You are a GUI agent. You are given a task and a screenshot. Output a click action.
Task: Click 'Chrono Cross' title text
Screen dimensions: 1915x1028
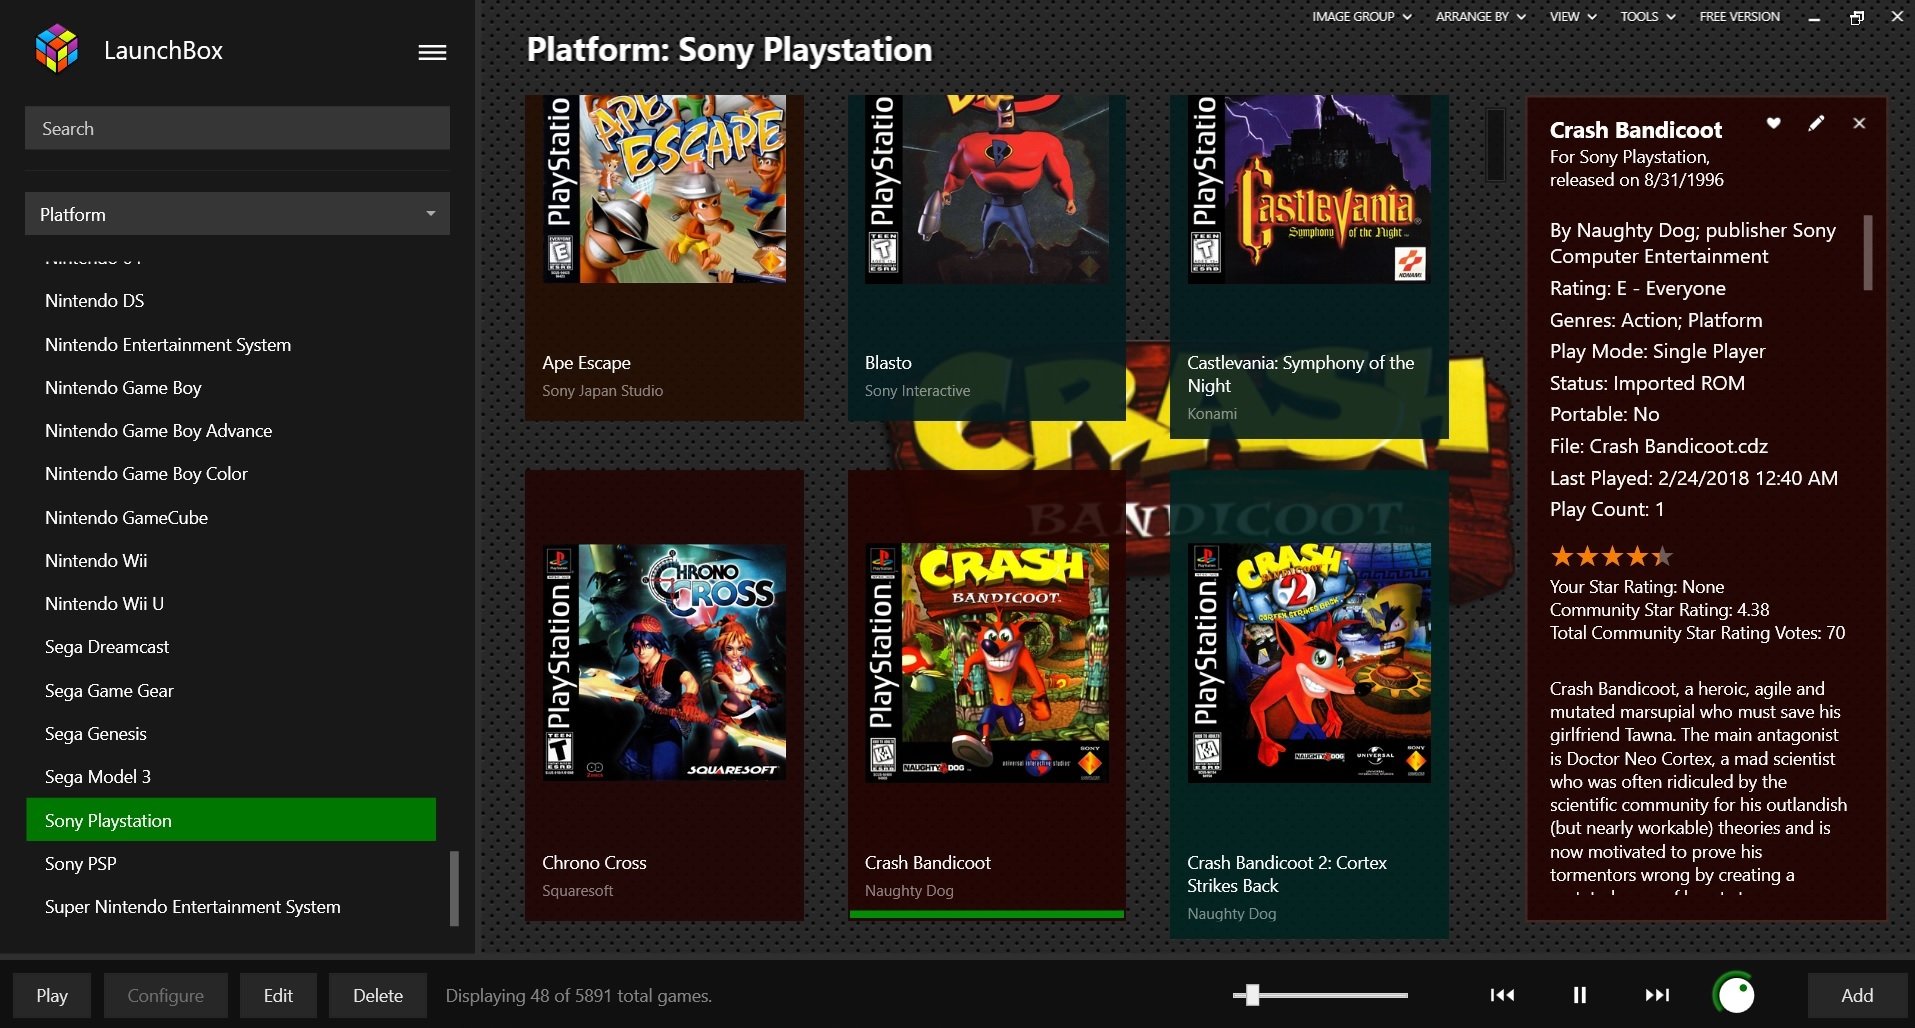pos(594,863)
